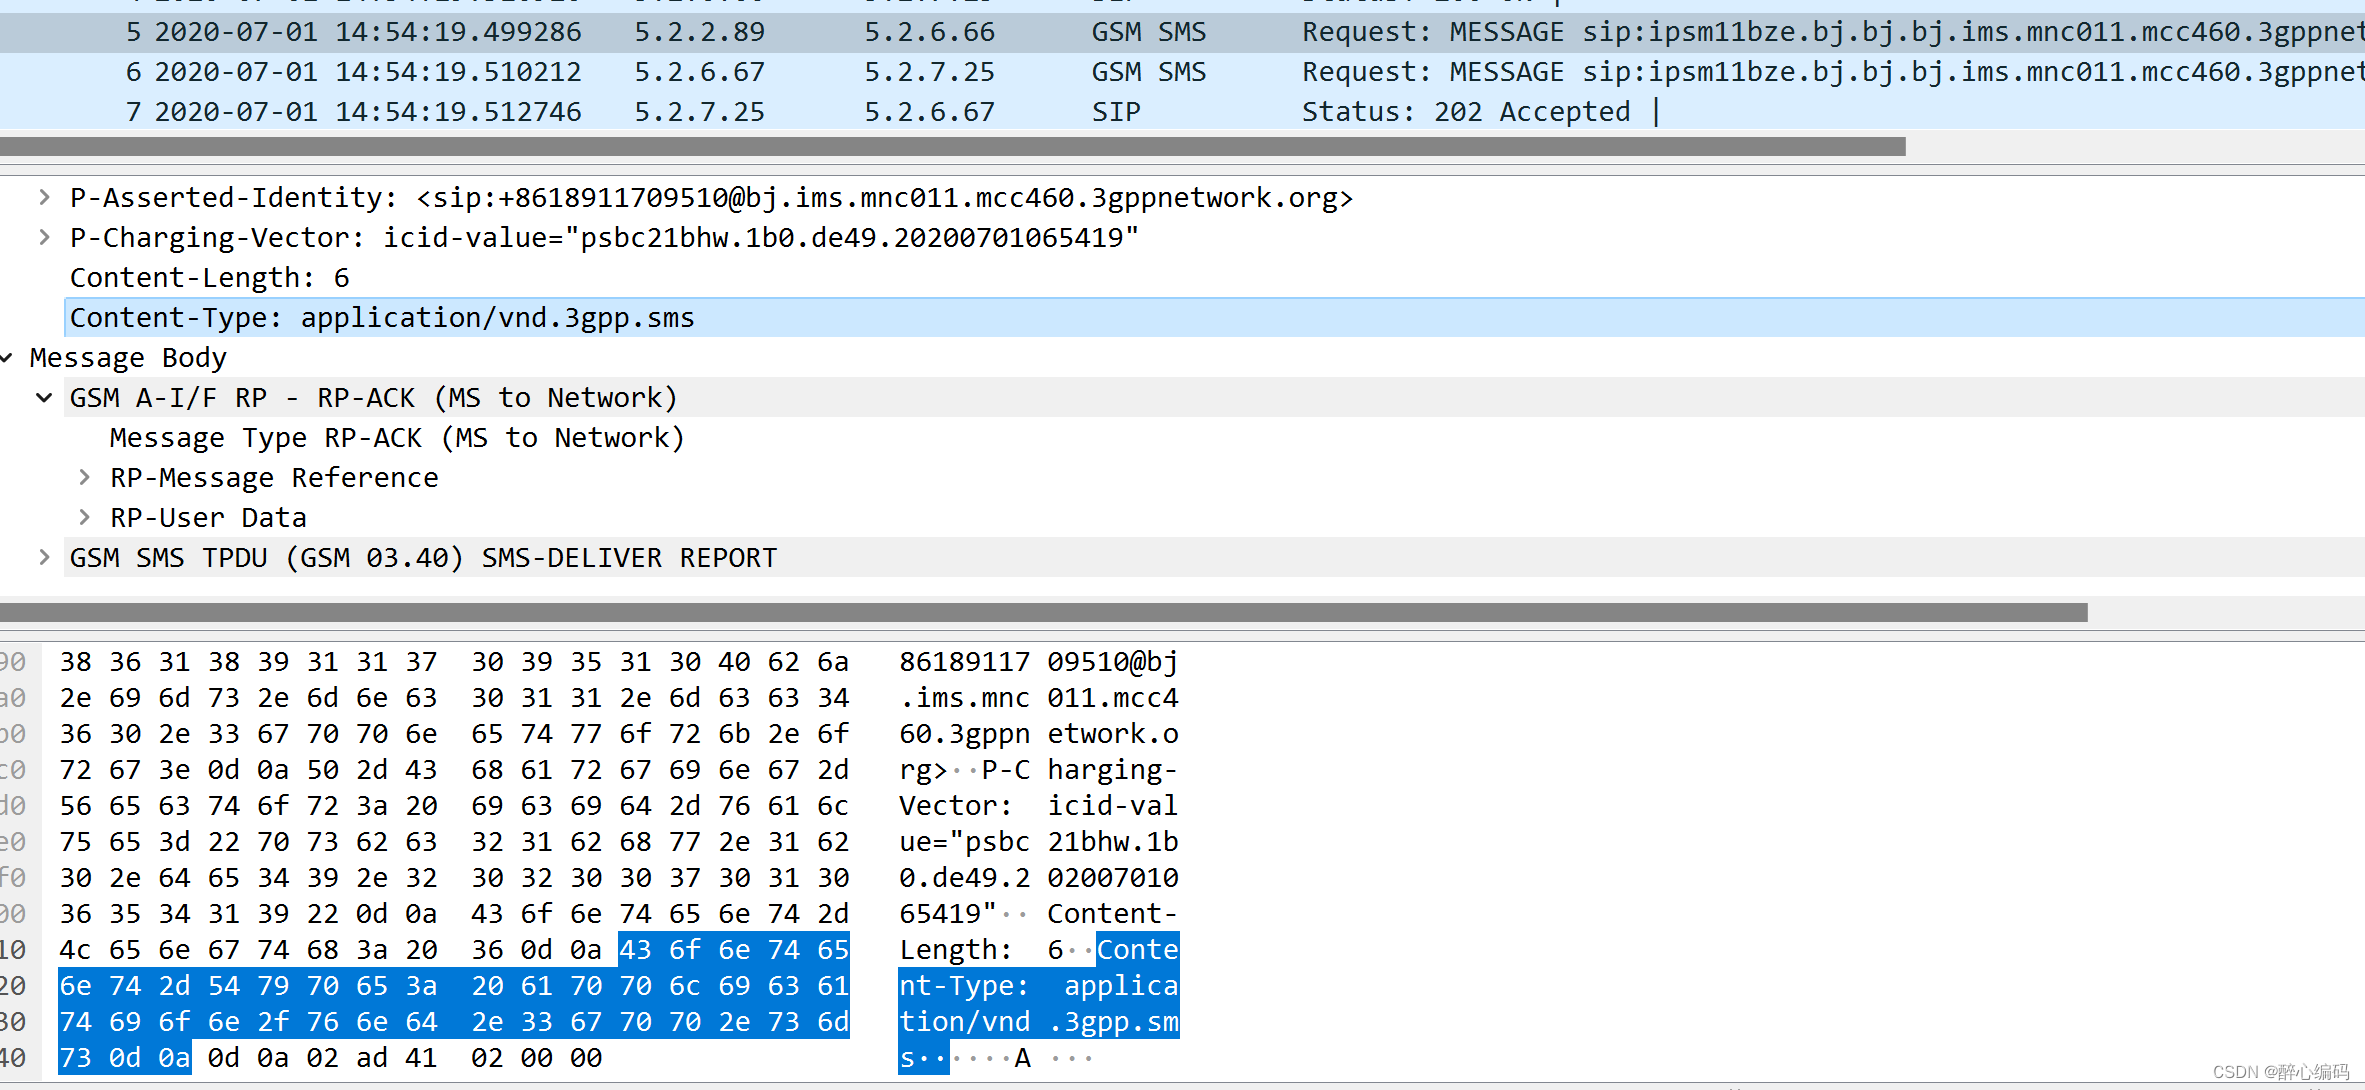Expand the RP-Message Reference item

[84, 477]
